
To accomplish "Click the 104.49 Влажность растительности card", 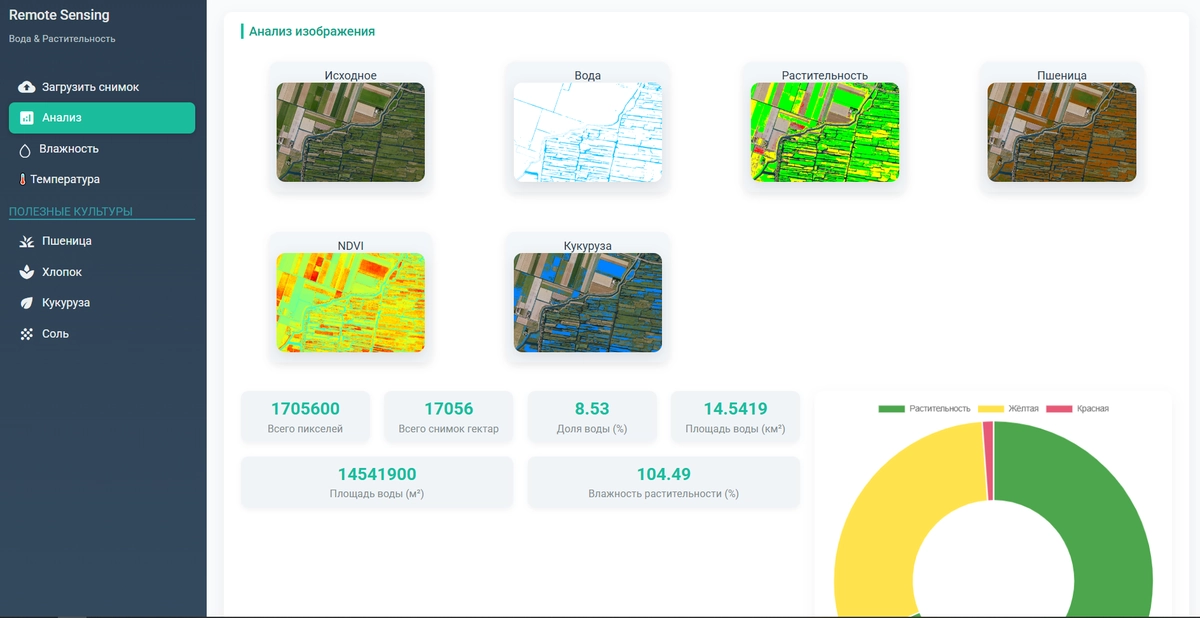I will click(664, 482).
